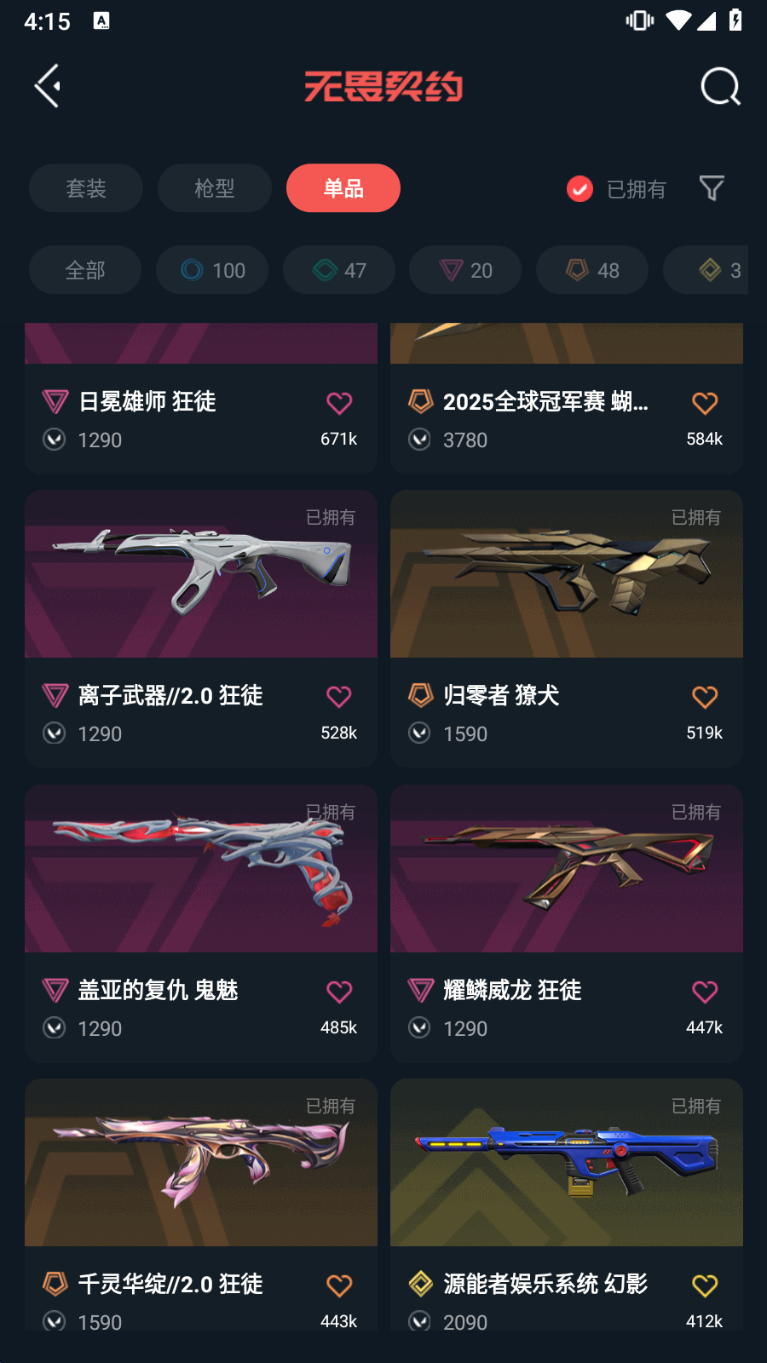Open the 千灵华绽//2.0 狂徒 skin title
This screenshot has height=1363, width=767.
pyautogui.click(x=171, y=1284)
